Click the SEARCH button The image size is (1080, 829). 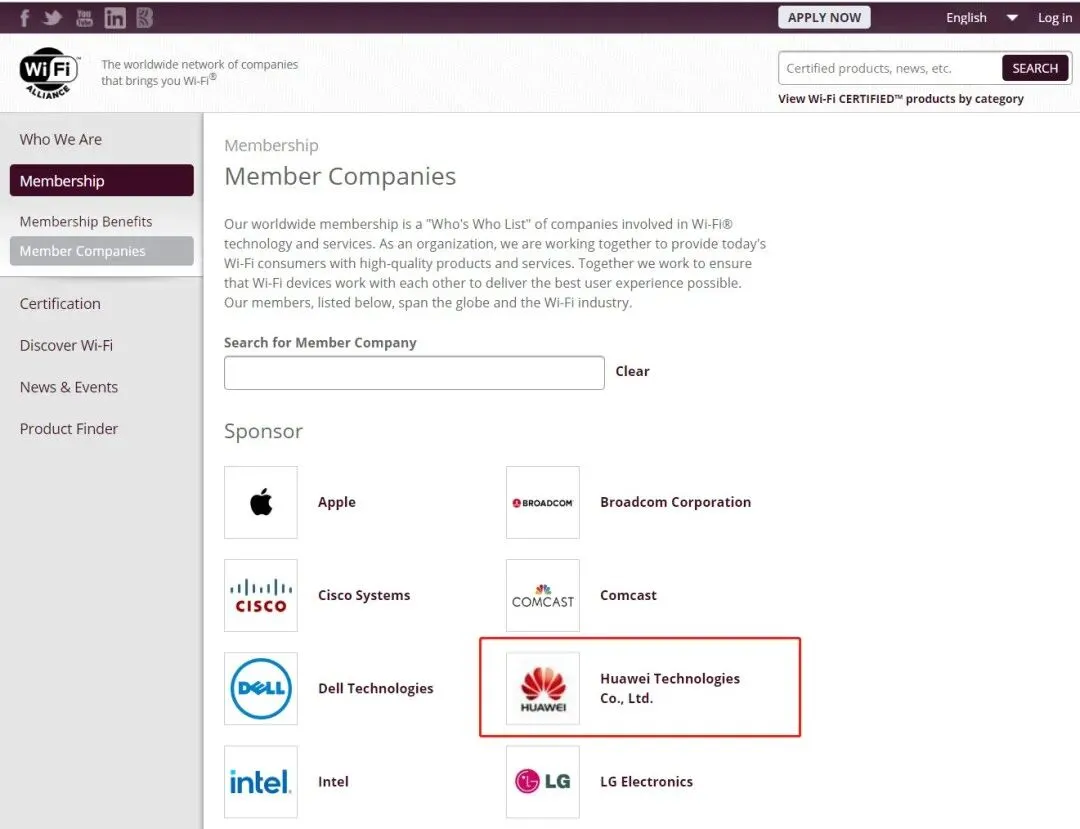[1035, 68]
